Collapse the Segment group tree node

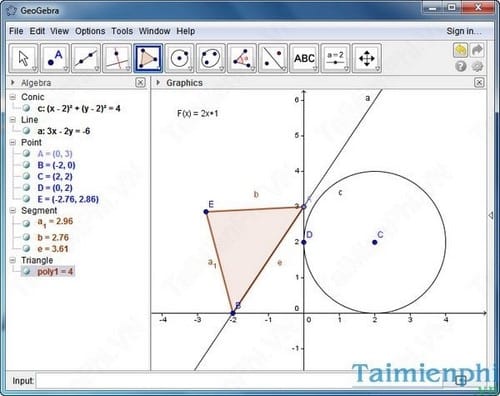(x=13, y=211)
